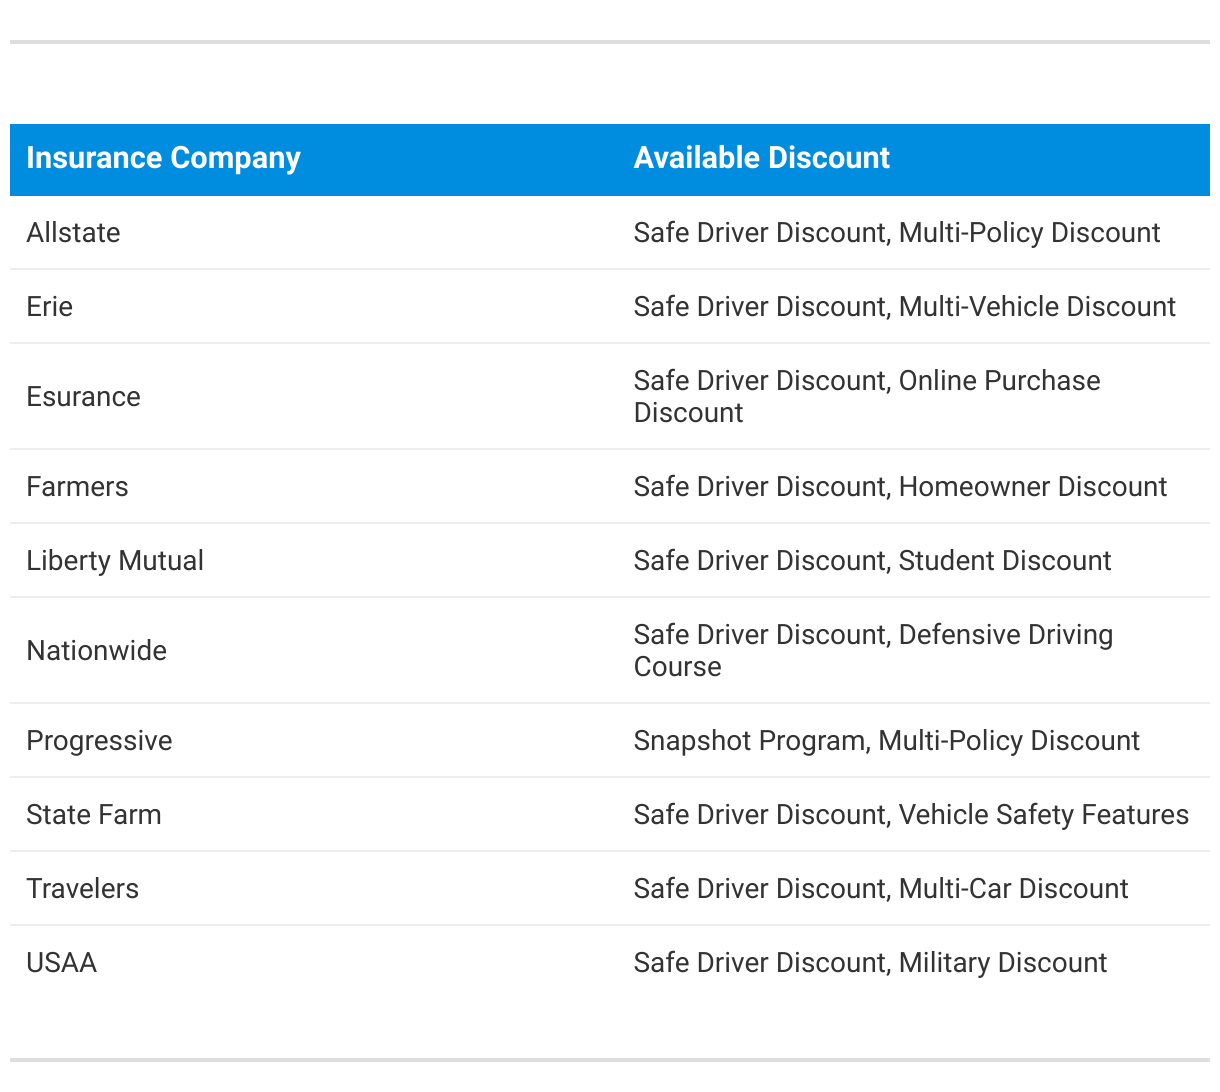
Task: Select Erie's Multi-Vehicle Discount entry
Action: (1037, 307)
